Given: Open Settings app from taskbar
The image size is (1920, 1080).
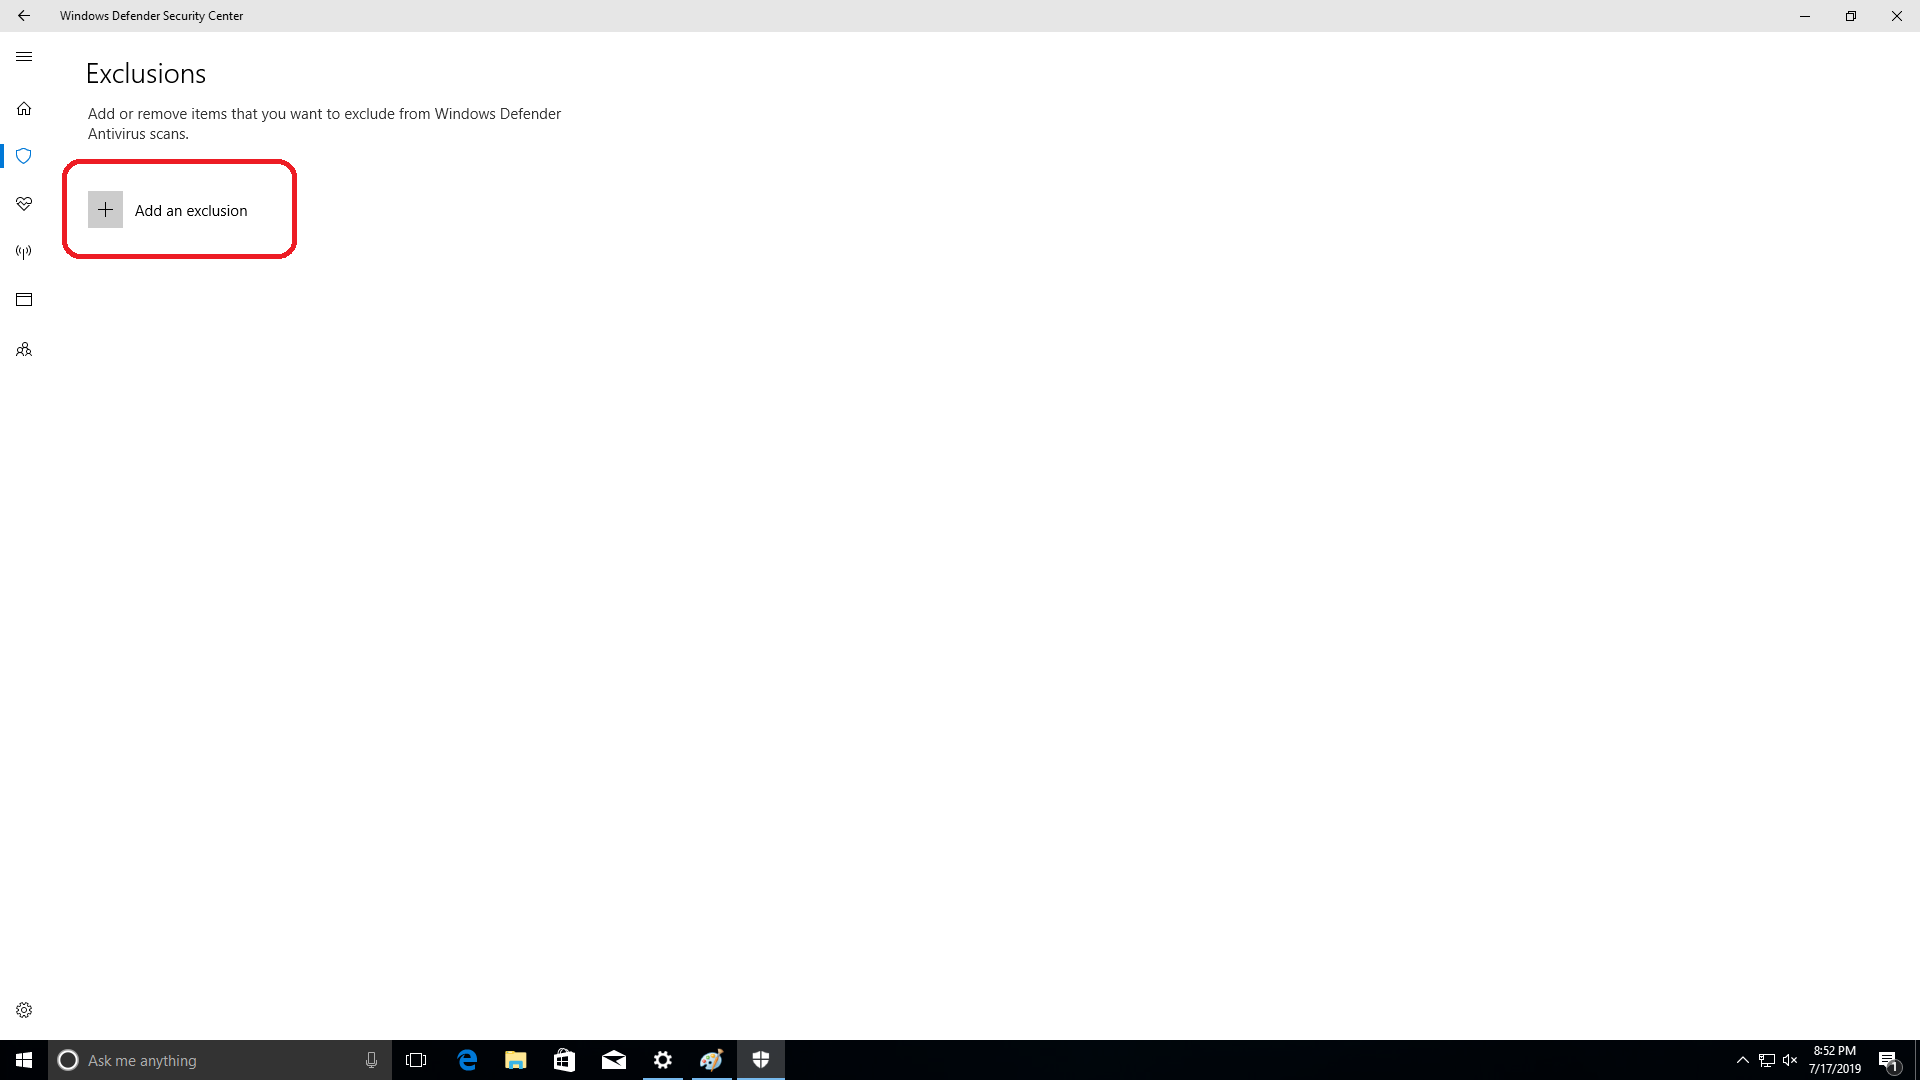Looking at the screenshot, I should coord(663,1060).
